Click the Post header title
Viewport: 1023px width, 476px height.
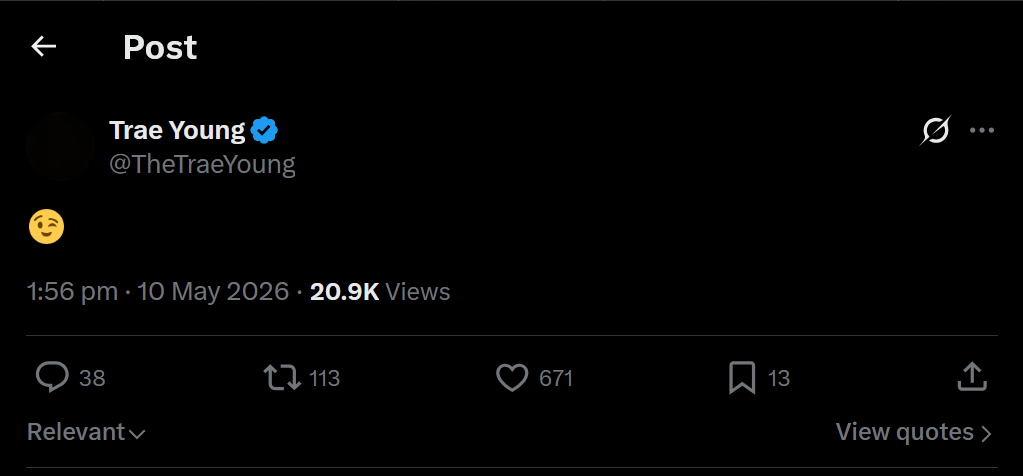point(160,48)
